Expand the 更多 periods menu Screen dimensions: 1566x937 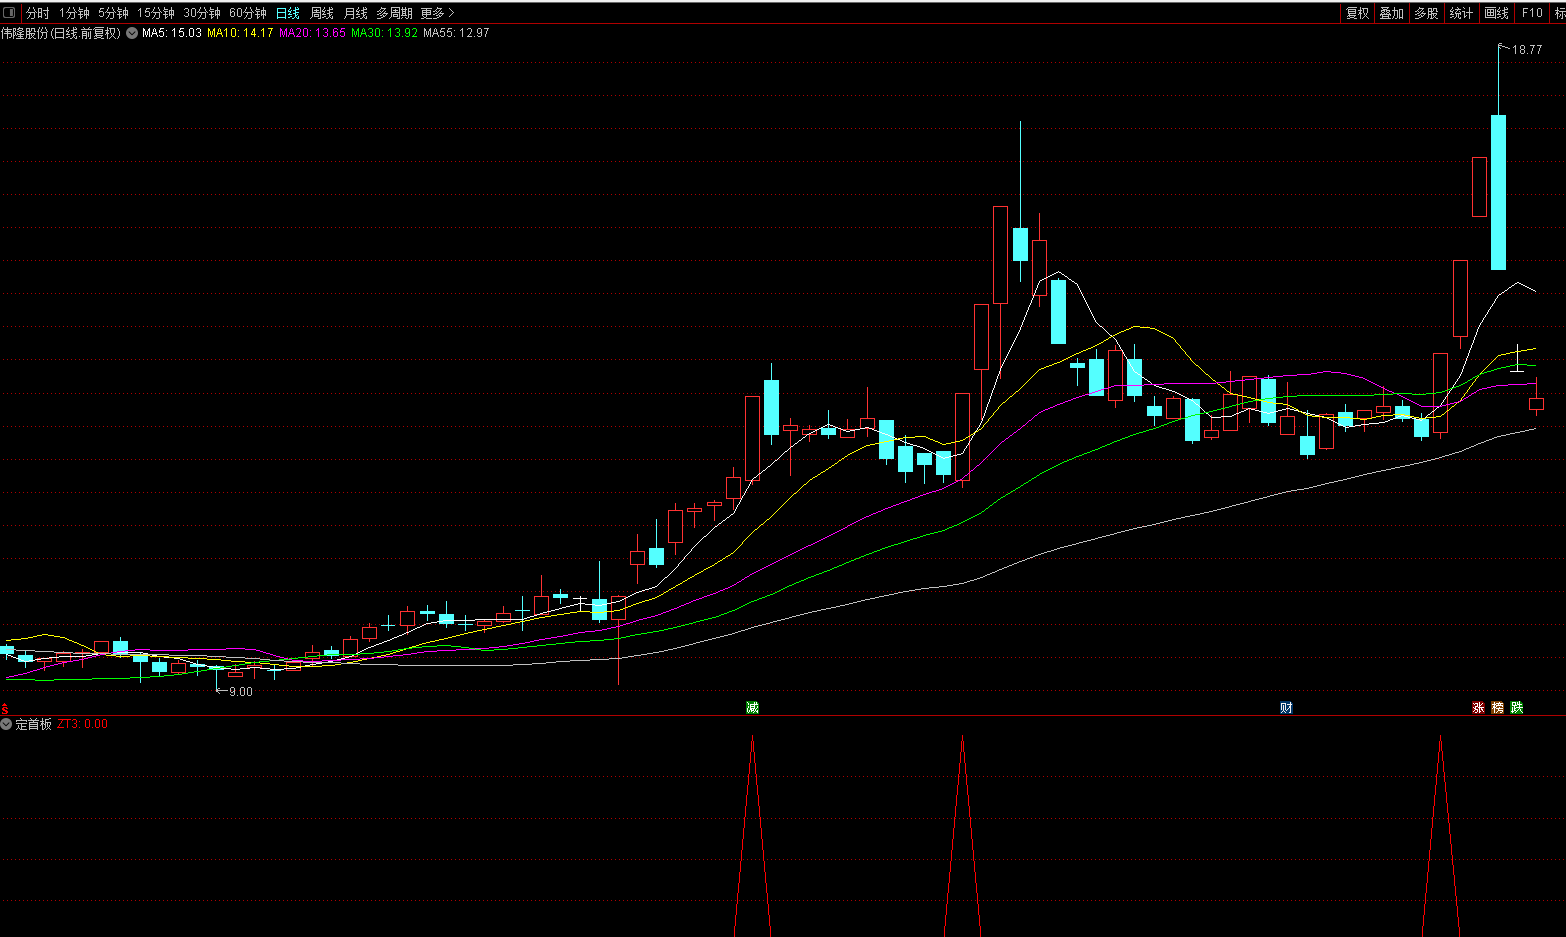point(437,13)
